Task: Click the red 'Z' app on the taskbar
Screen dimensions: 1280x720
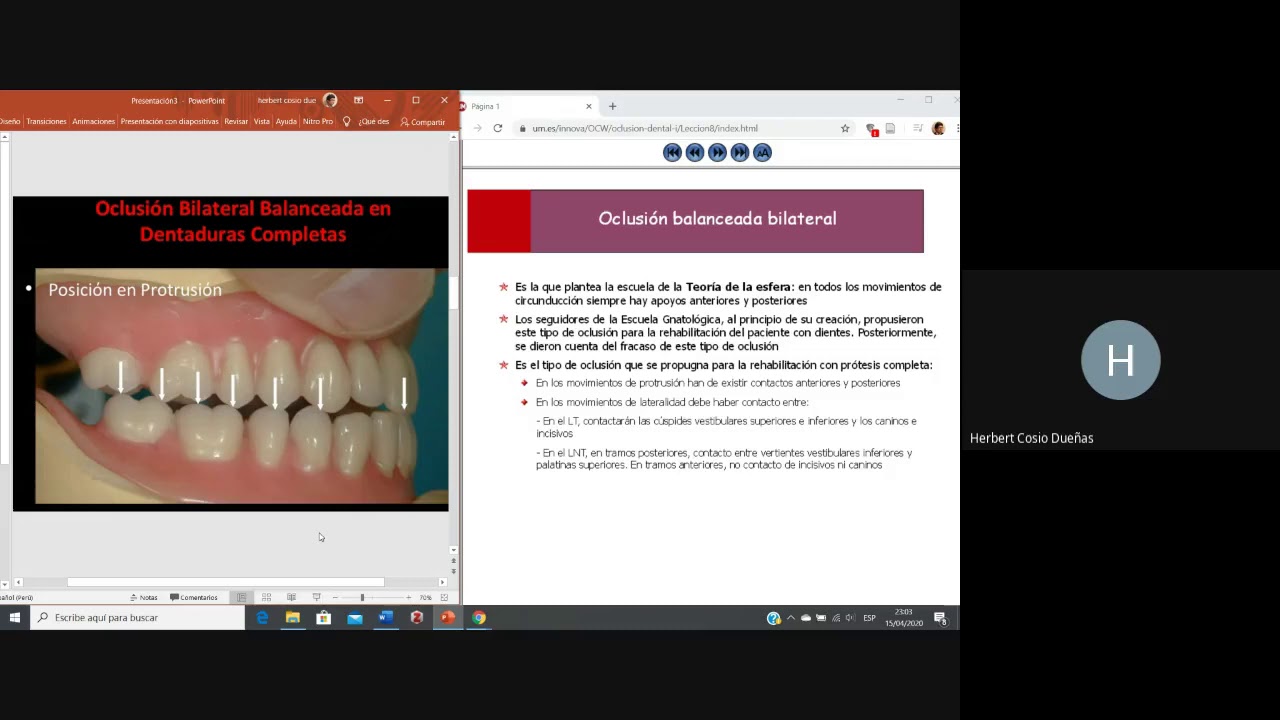Action: [417, 618]
